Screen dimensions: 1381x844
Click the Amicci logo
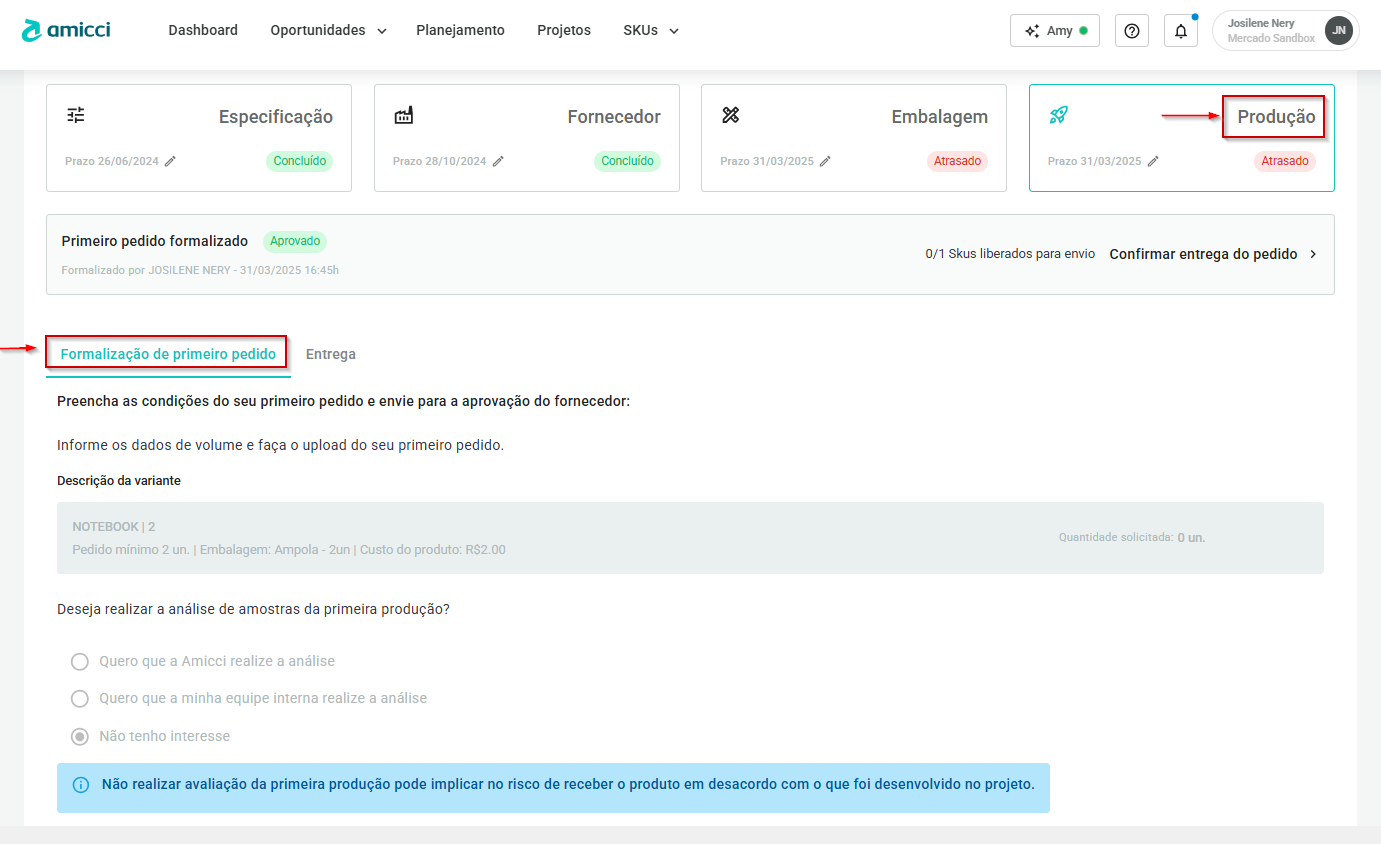[66, 30]
